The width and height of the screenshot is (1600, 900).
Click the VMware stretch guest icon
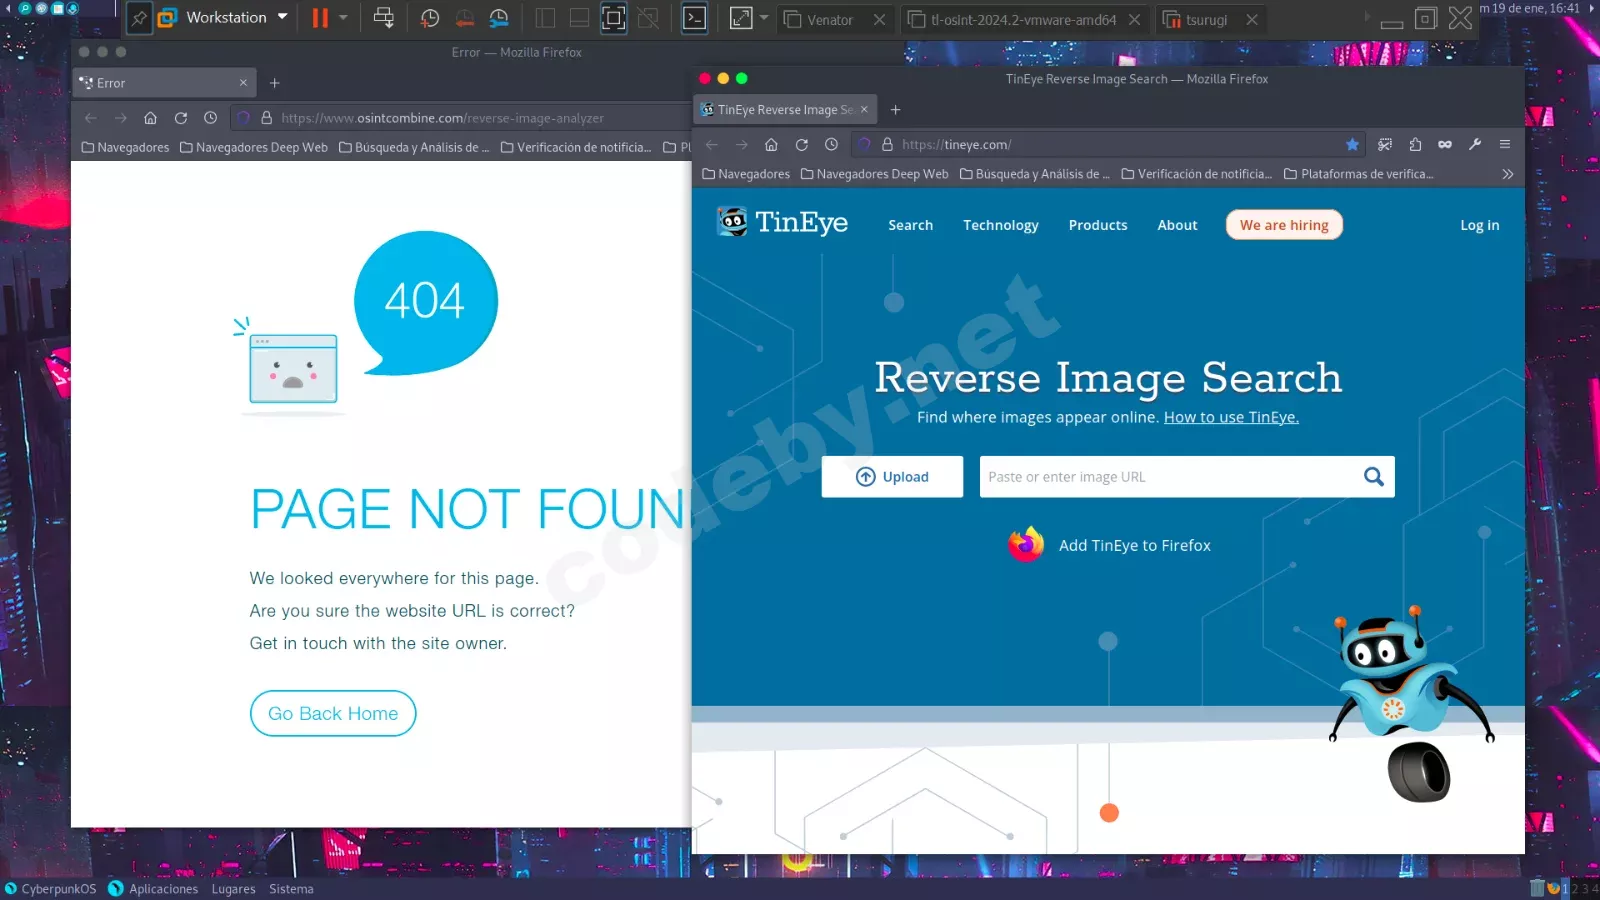point(741,18)
